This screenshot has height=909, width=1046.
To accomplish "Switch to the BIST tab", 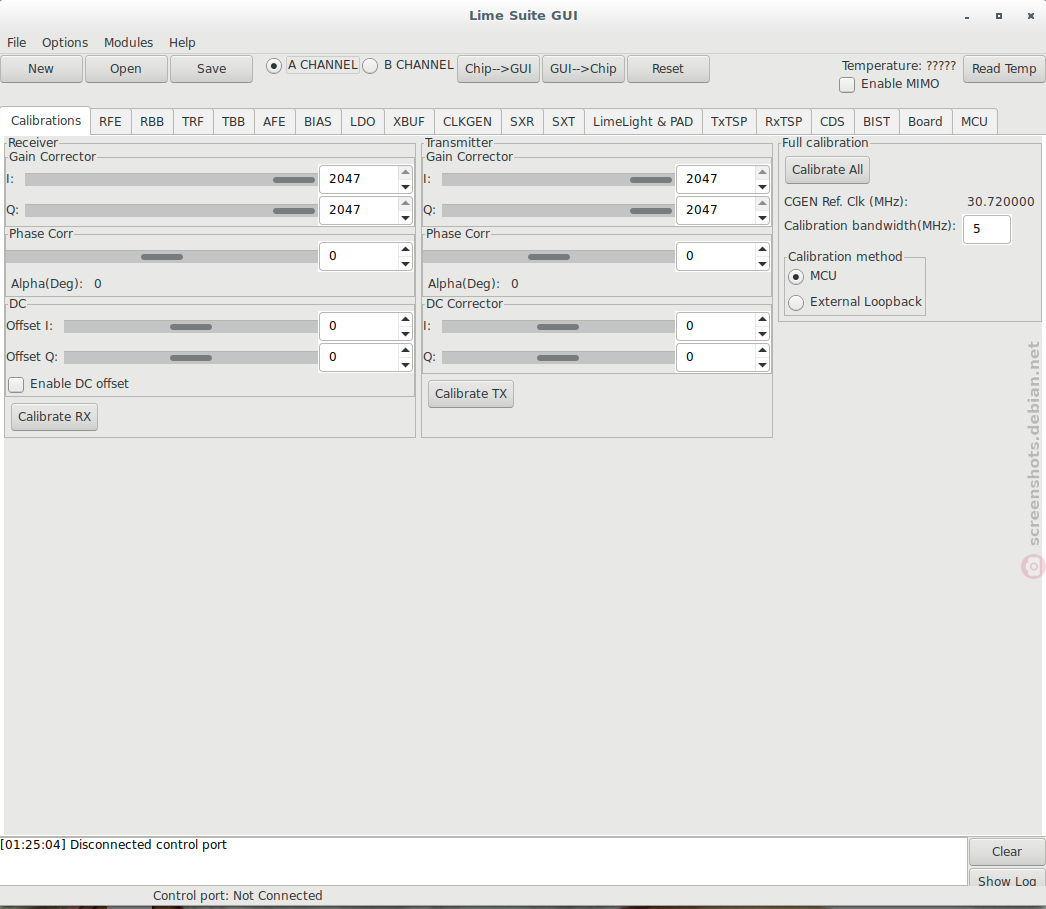I will click(877, 121).
